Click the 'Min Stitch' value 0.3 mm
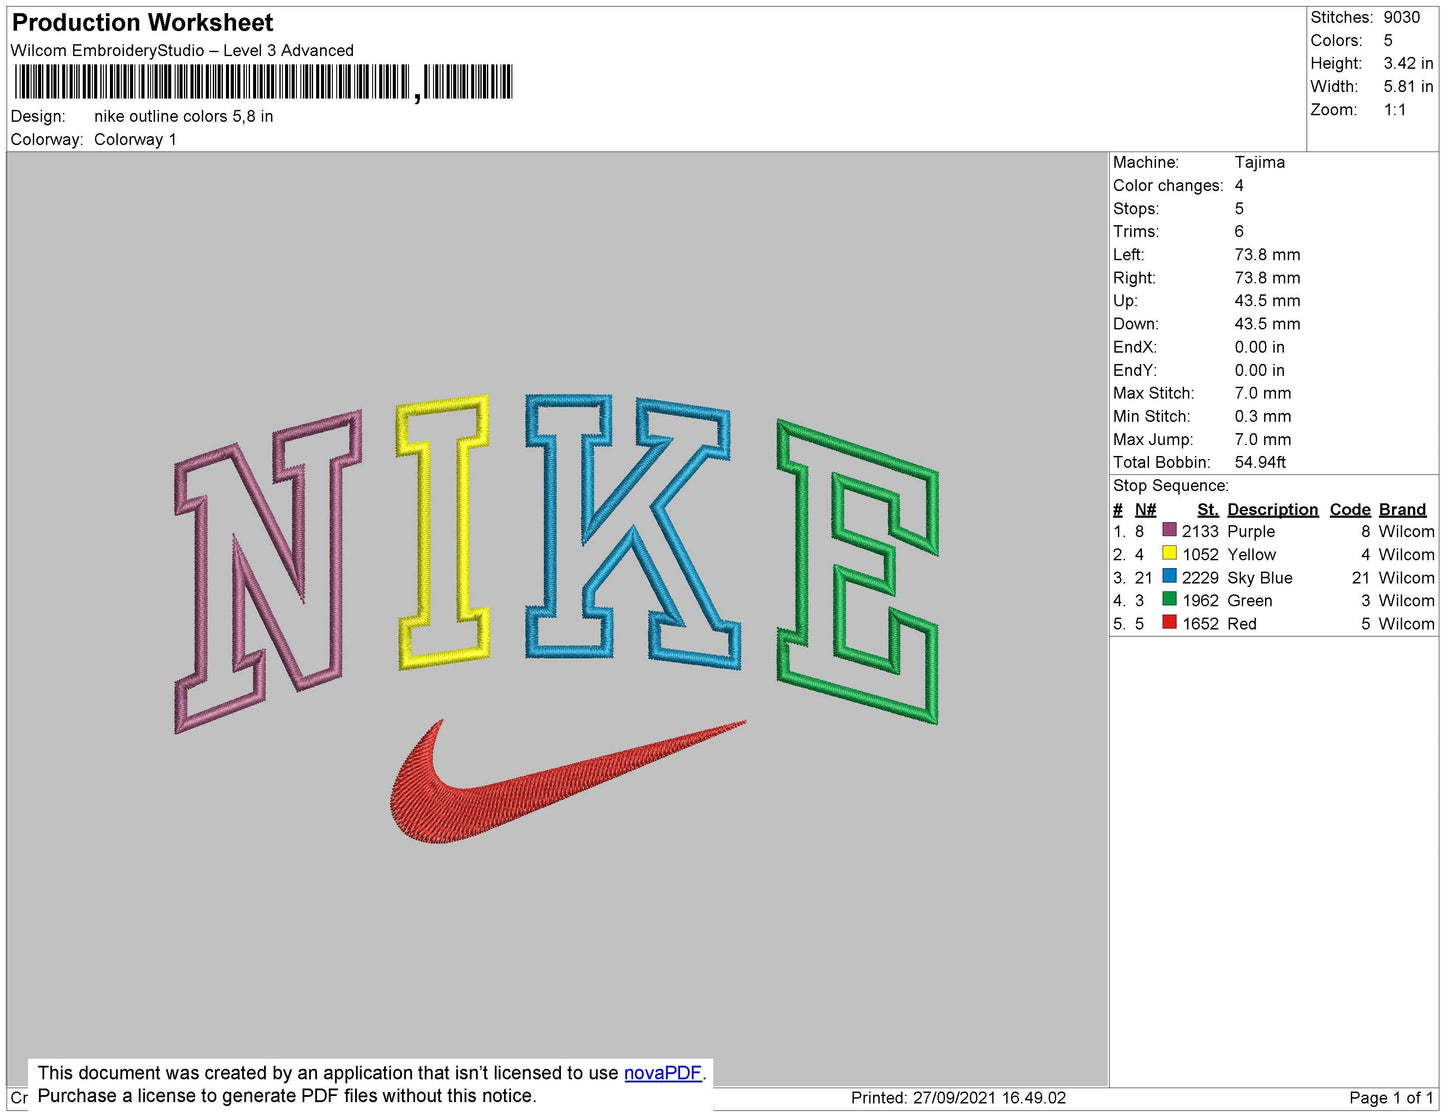 click(1263, 416)
